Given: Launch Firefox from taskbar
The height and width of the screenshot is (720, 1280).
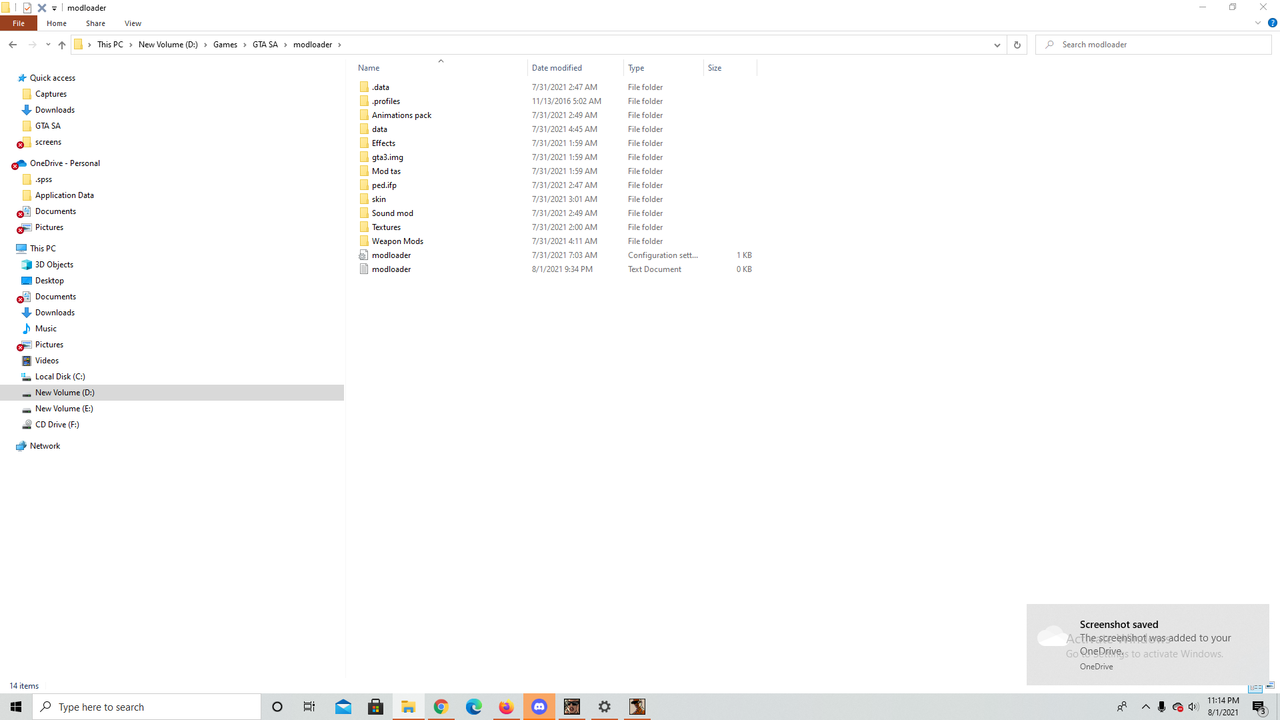Looking at the screenshot, I should (x=506, y=707).
